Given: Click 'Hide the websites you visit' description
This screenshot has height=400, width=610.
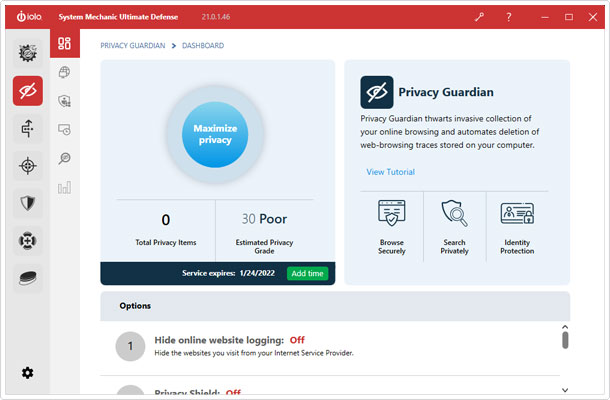Looking at the screenshot, I should click(x=254, y=353).
